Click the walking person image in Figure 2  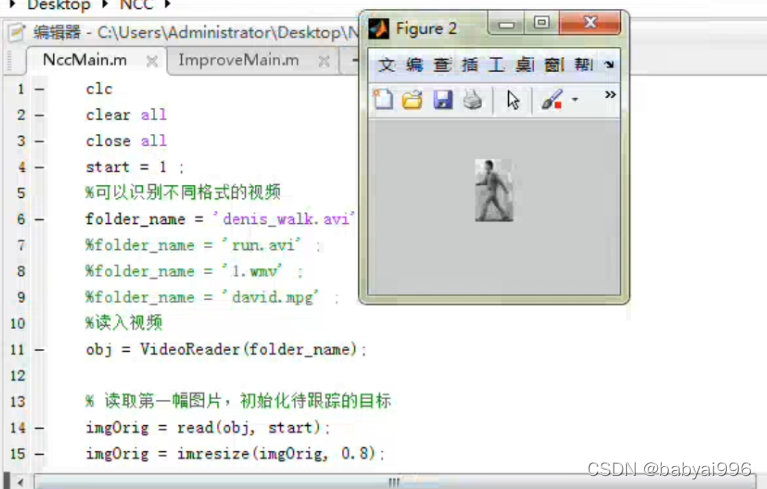pos(494,190)
